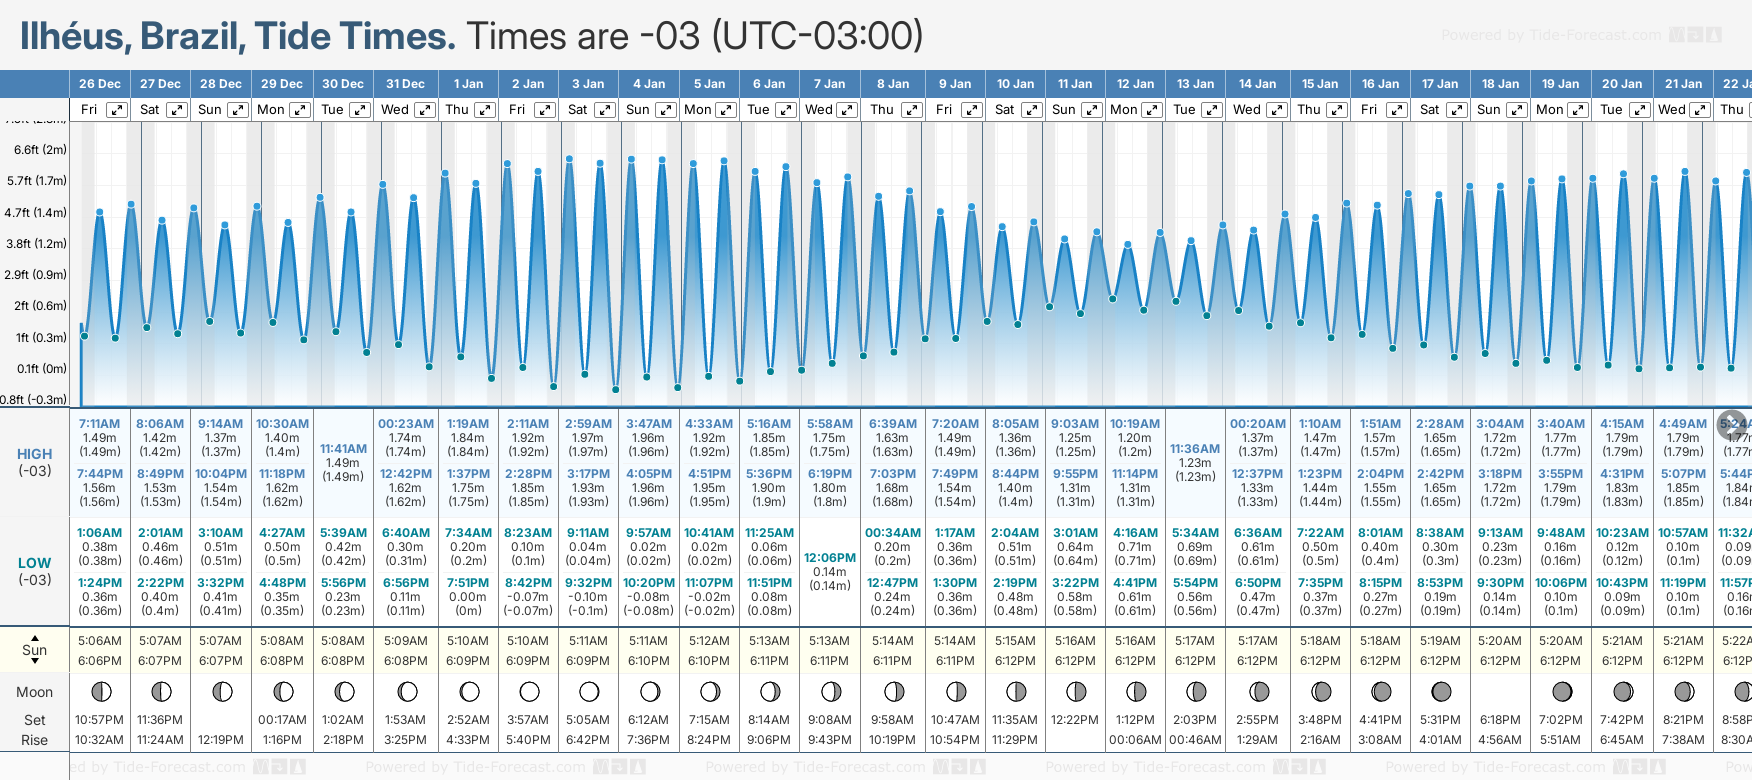Image resolution: width=1752 pixels, height=780 pixels.
Task: Expand the Wed 21 Jan day details
Action: point(1699,110)
